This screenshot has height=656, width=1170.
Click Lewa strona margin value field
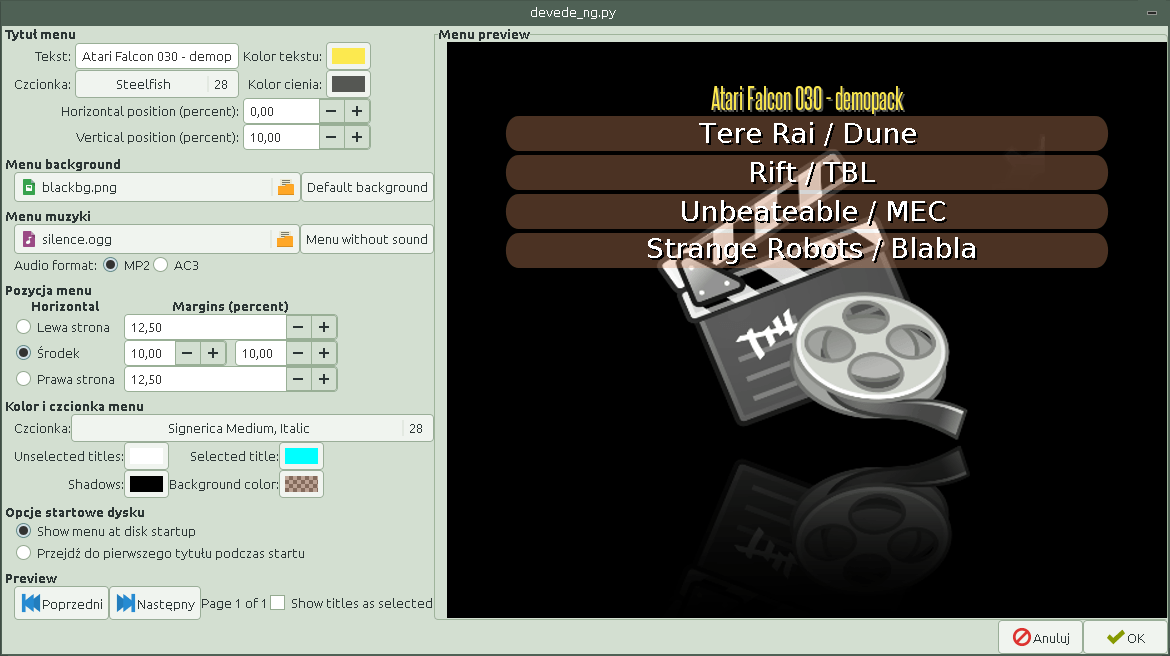coord(205,327)
